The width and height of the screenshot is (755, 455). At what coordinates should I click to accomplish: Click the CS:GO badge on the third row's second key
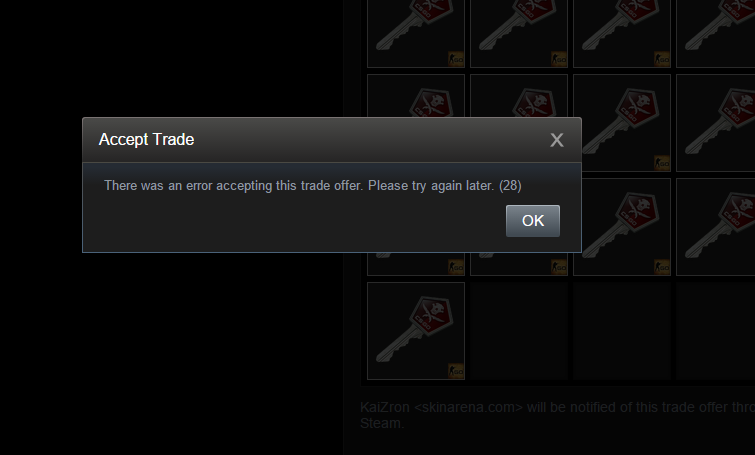pyautogui.click(x=559, y=267)
